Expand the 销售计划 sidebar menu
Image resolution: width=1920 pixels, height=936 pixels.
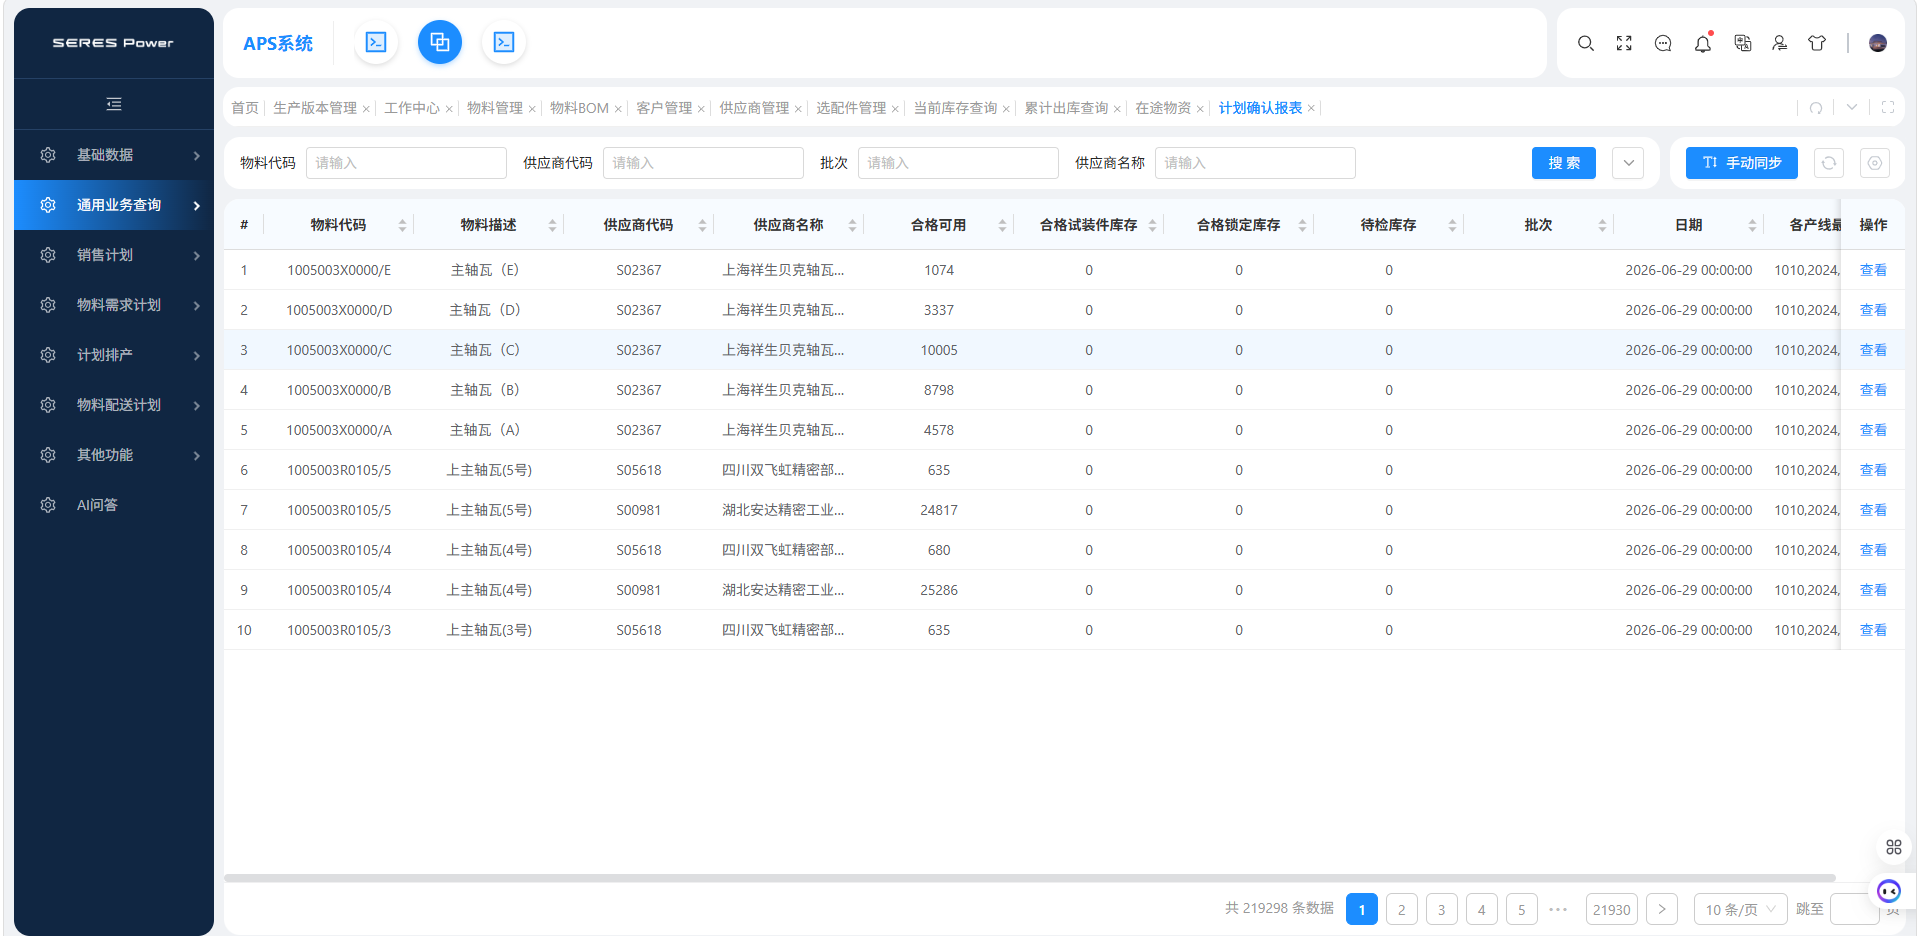pyautogui.click(x=114, y=255)
